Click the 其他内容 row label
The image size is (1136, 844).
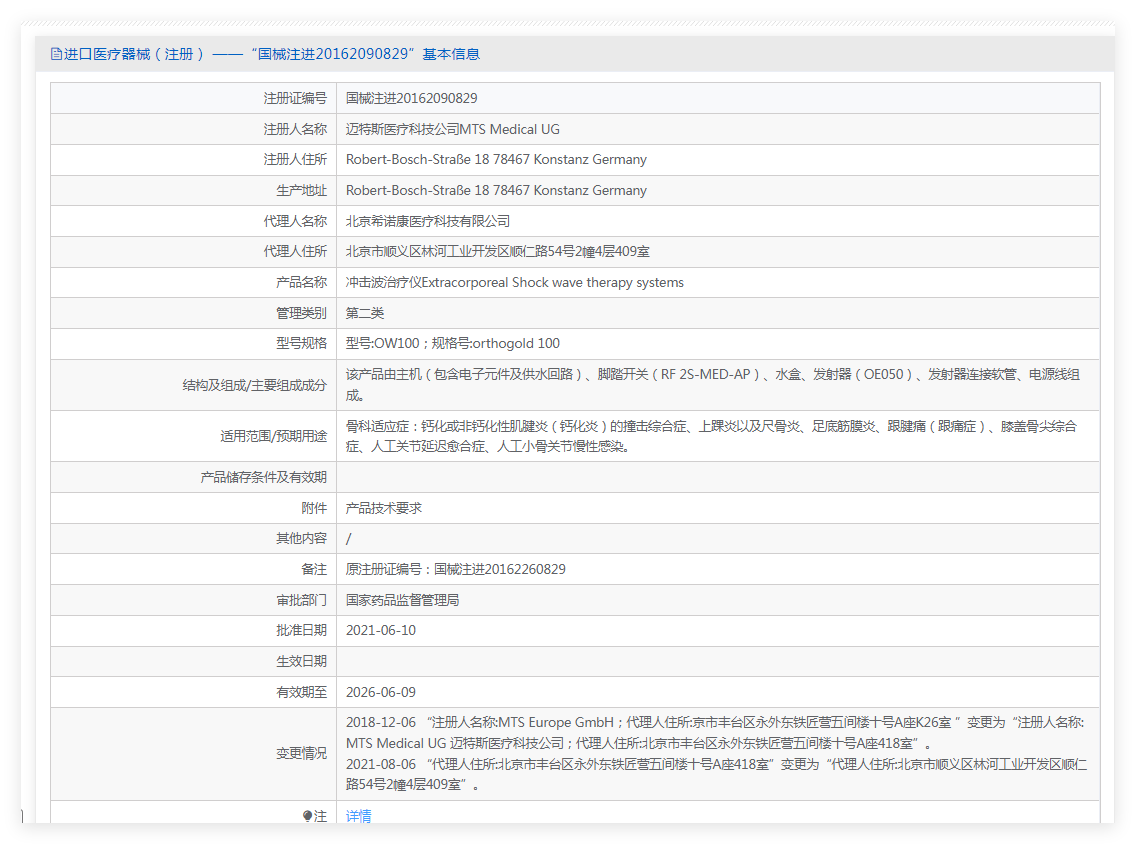(x=301, y=538)
